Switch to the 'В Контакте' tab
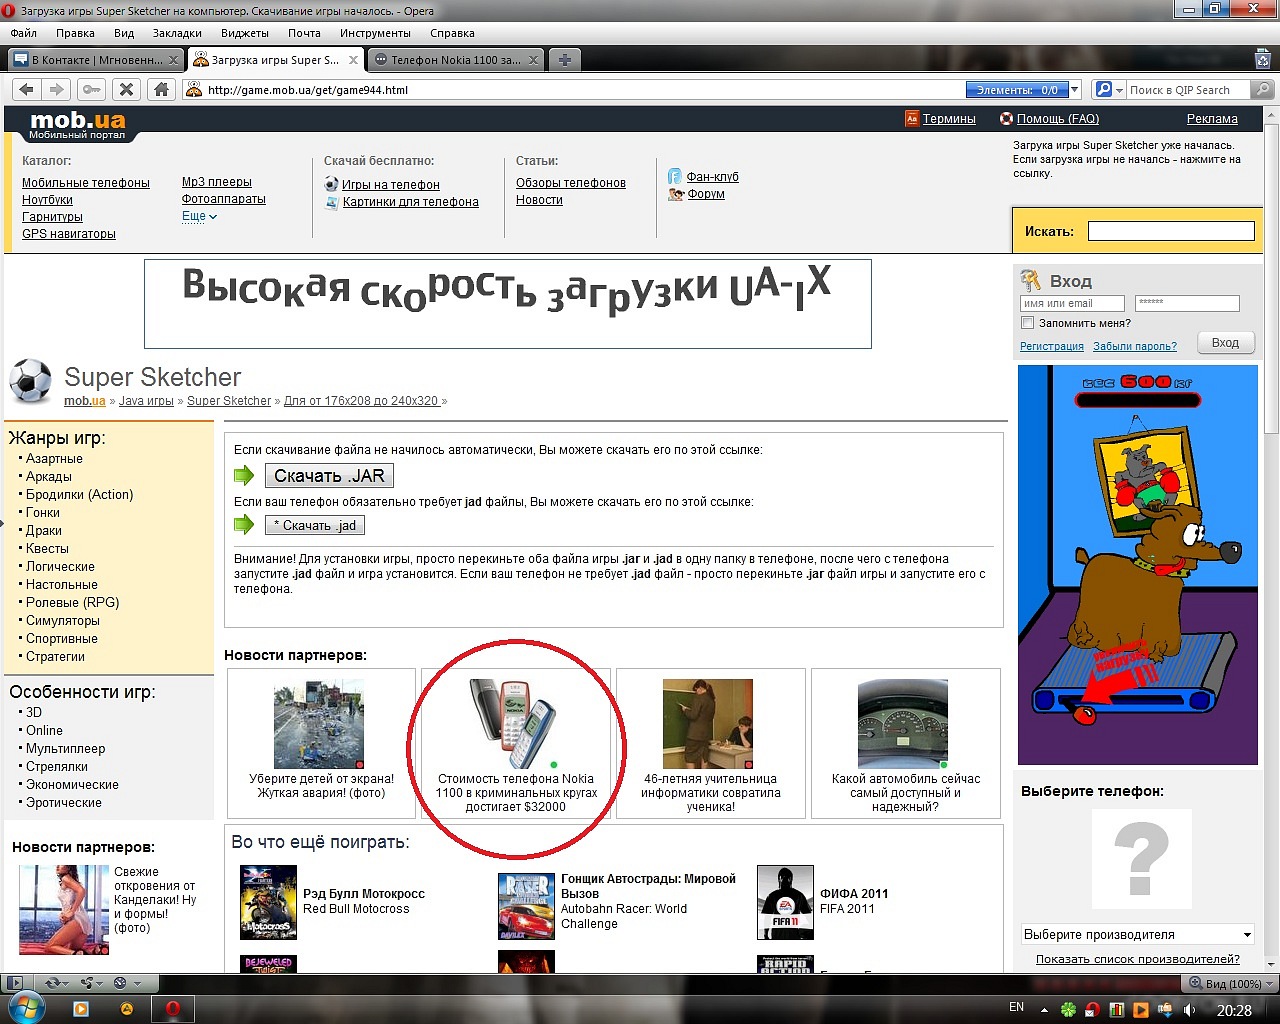 94,60
